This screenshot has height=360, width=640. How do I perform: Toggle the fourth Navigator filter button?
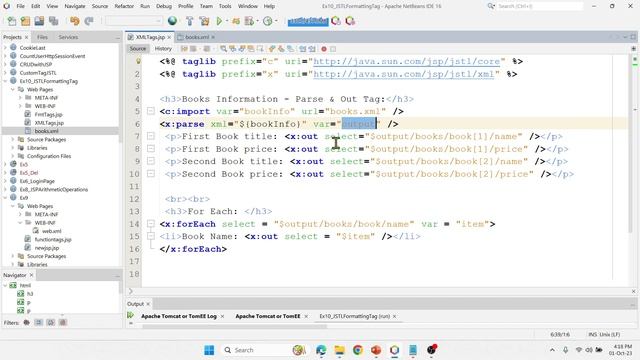pos(63,322)
